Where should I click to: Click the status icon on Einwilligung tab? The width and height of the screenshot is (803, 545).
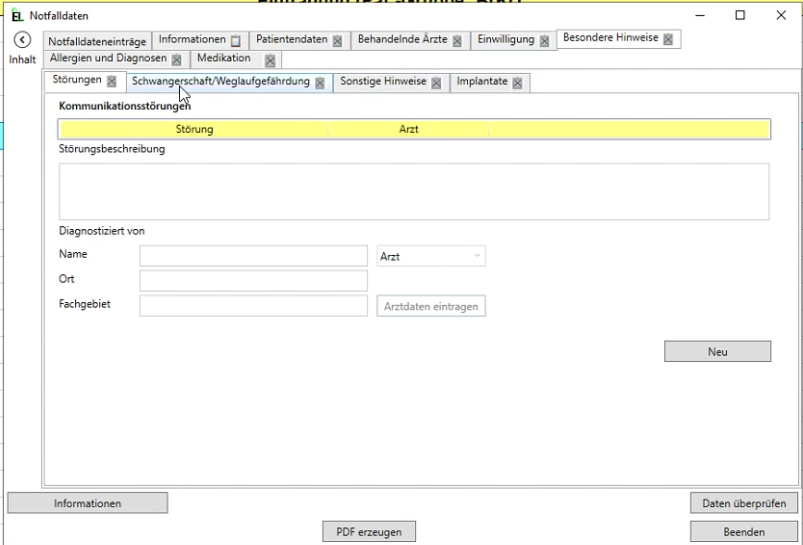pyautogui.click(x=544, y=41)
